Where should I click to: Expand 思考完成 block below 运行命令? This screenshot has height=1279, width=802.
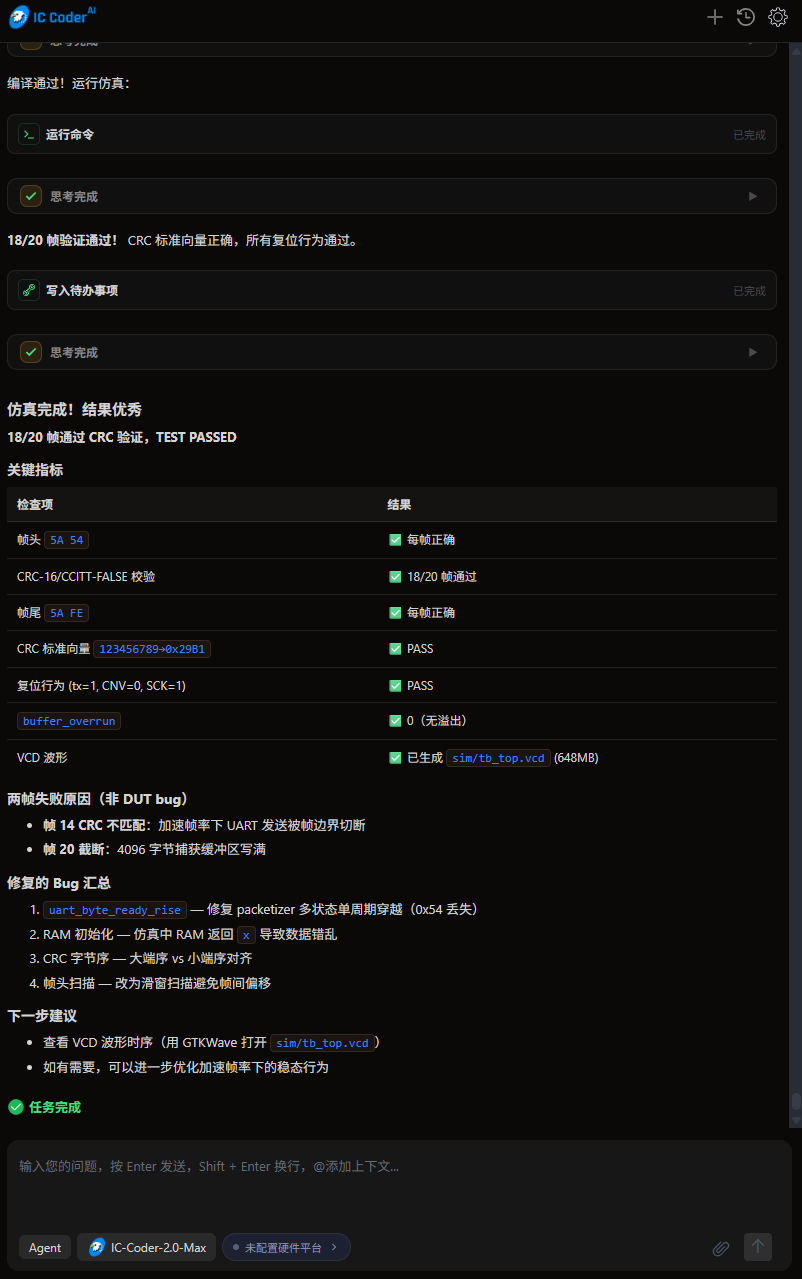pyautogui.click(x=392, y=196)
